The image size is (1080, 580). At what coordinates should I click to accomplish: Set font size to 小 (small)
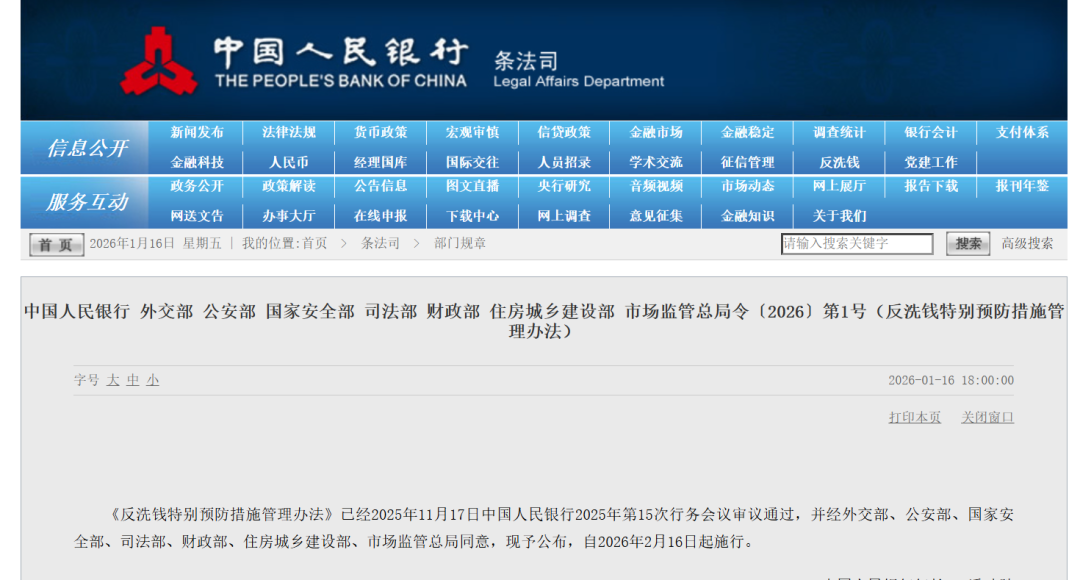click(152, 381)
